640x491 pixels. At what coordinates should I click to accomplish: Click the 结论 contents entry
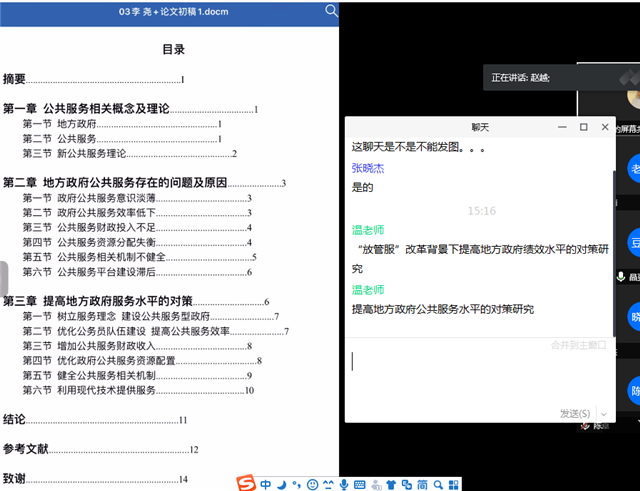pyautogui.click(x=95, y=420)
